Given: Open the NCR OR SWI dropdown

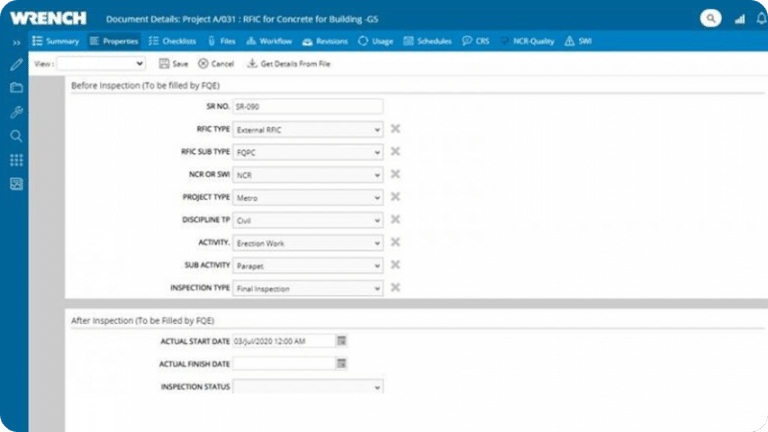Looking at the screenshot, I should point(308,175).
